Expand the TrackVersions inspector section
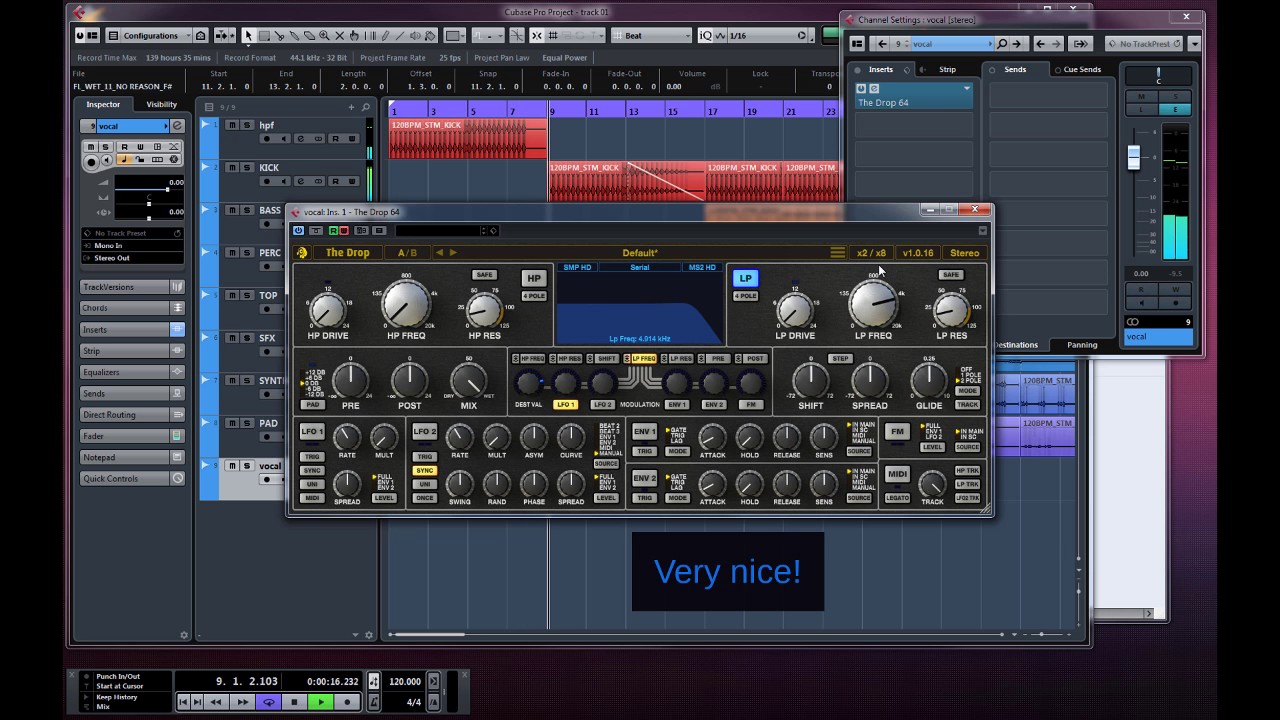 (133, 287)
